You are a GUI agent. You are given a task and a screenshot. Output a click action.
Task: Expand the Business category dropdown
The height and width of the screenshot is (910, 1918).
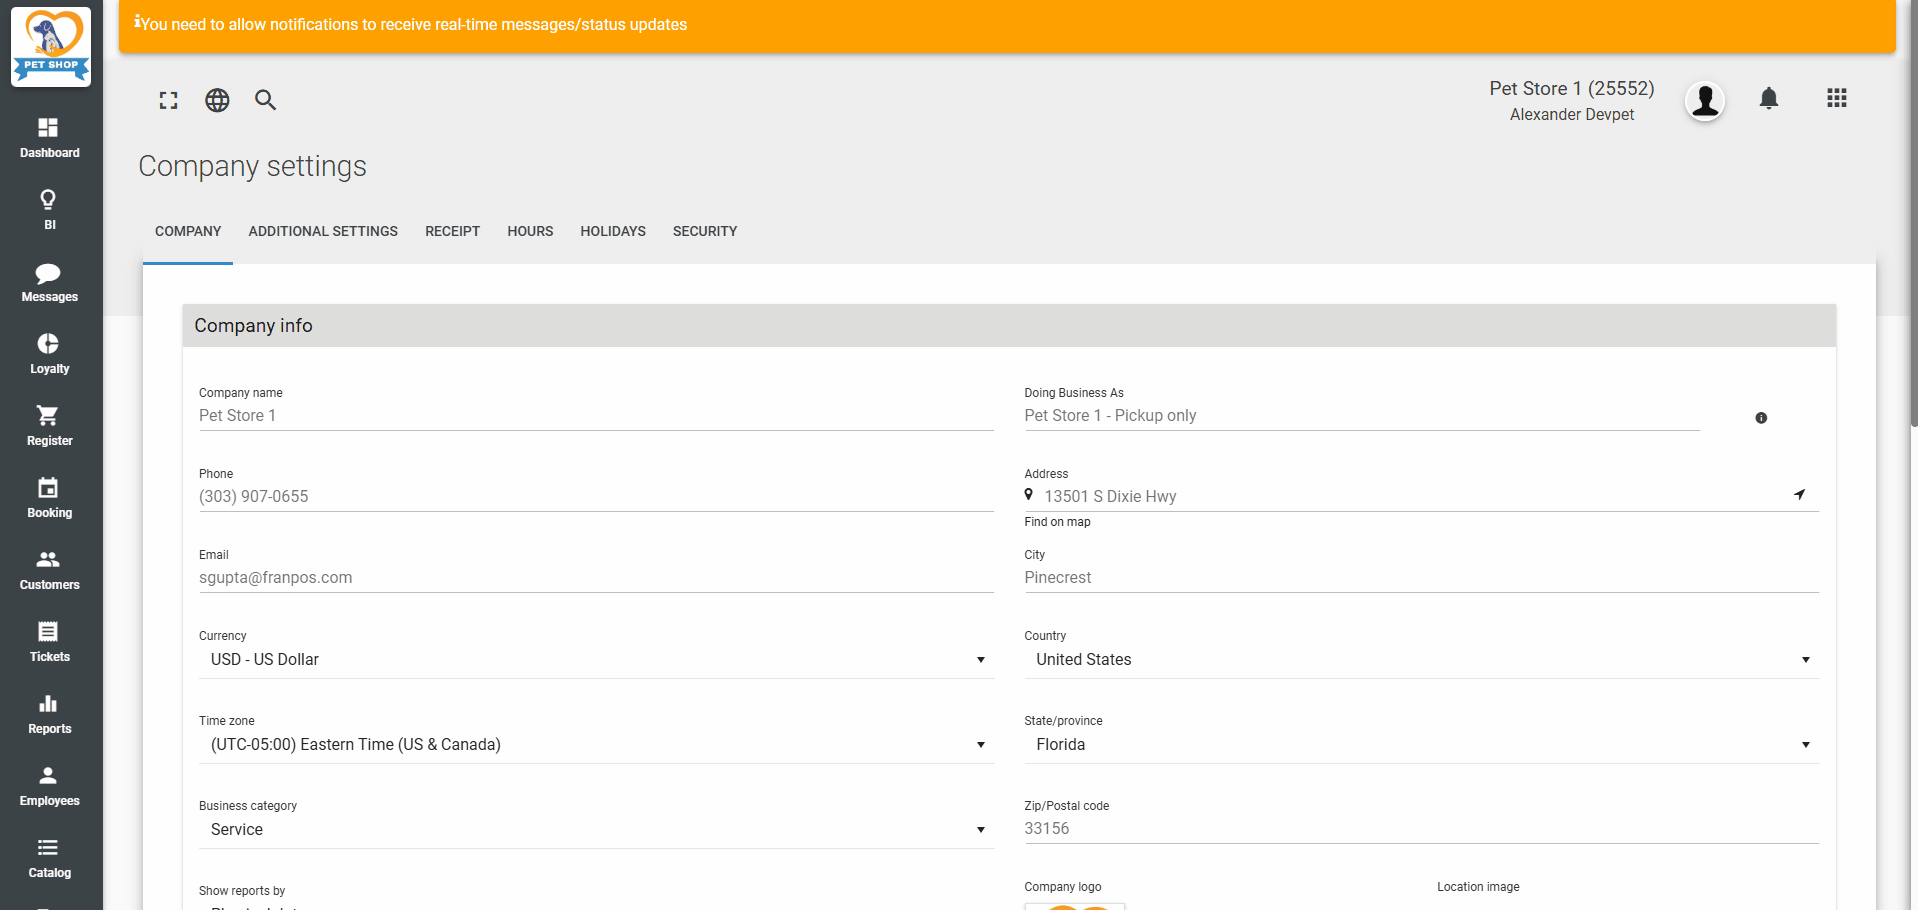(596, 830)
